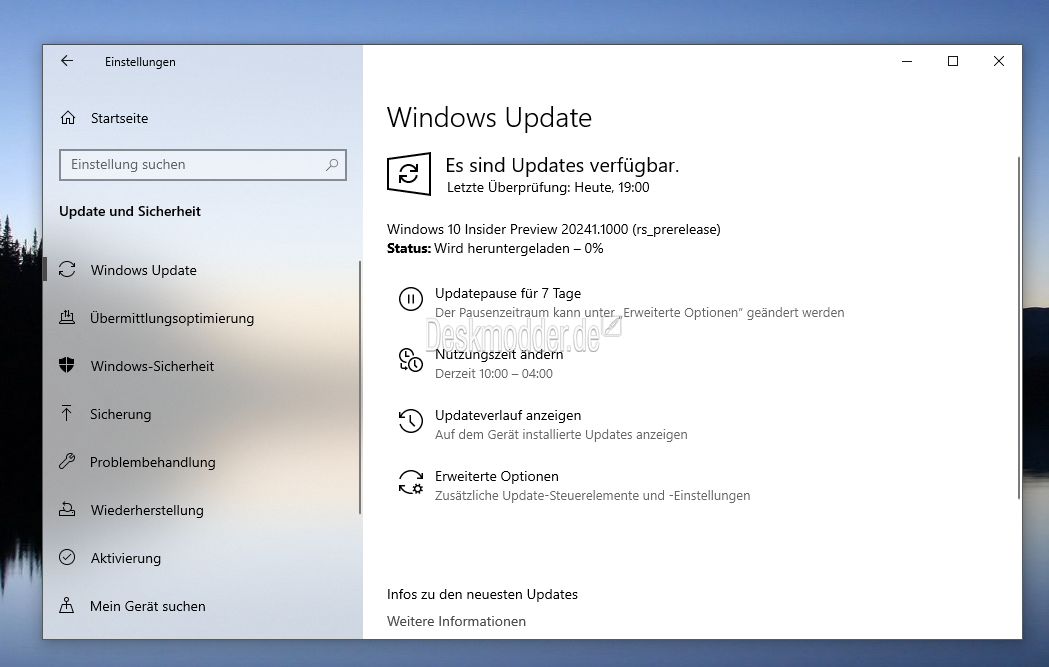Maximize the Einstellungen window
The height and width of the screenshot is (667, 1049).
953,61
